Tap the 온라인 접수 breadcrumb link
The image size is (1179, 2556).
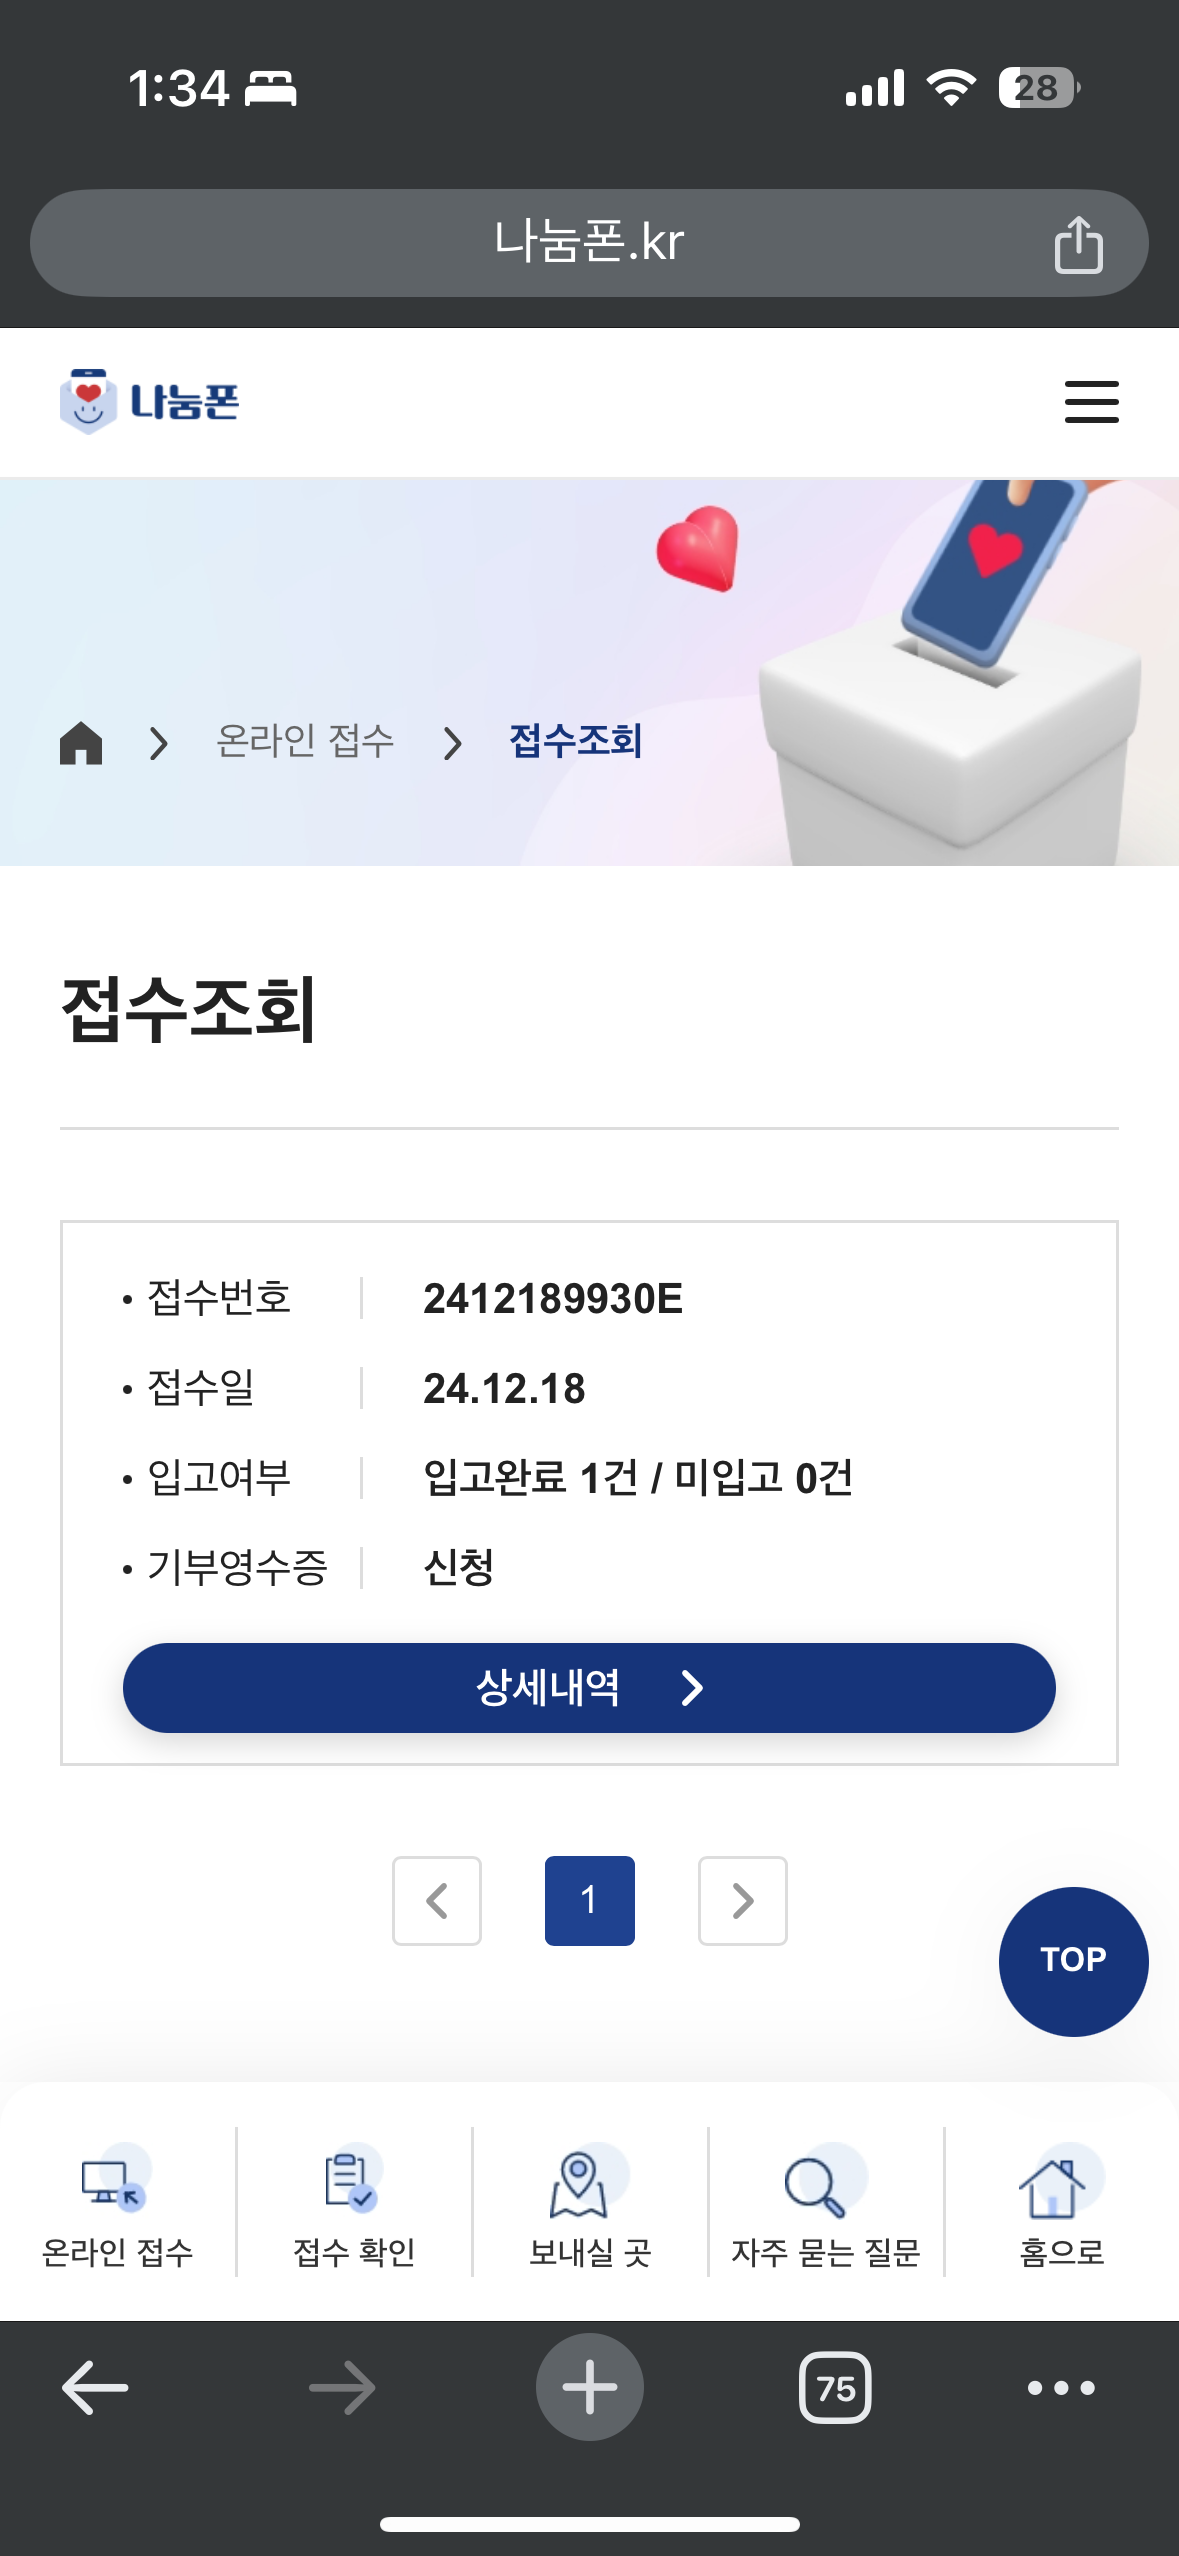click(305, 742)
